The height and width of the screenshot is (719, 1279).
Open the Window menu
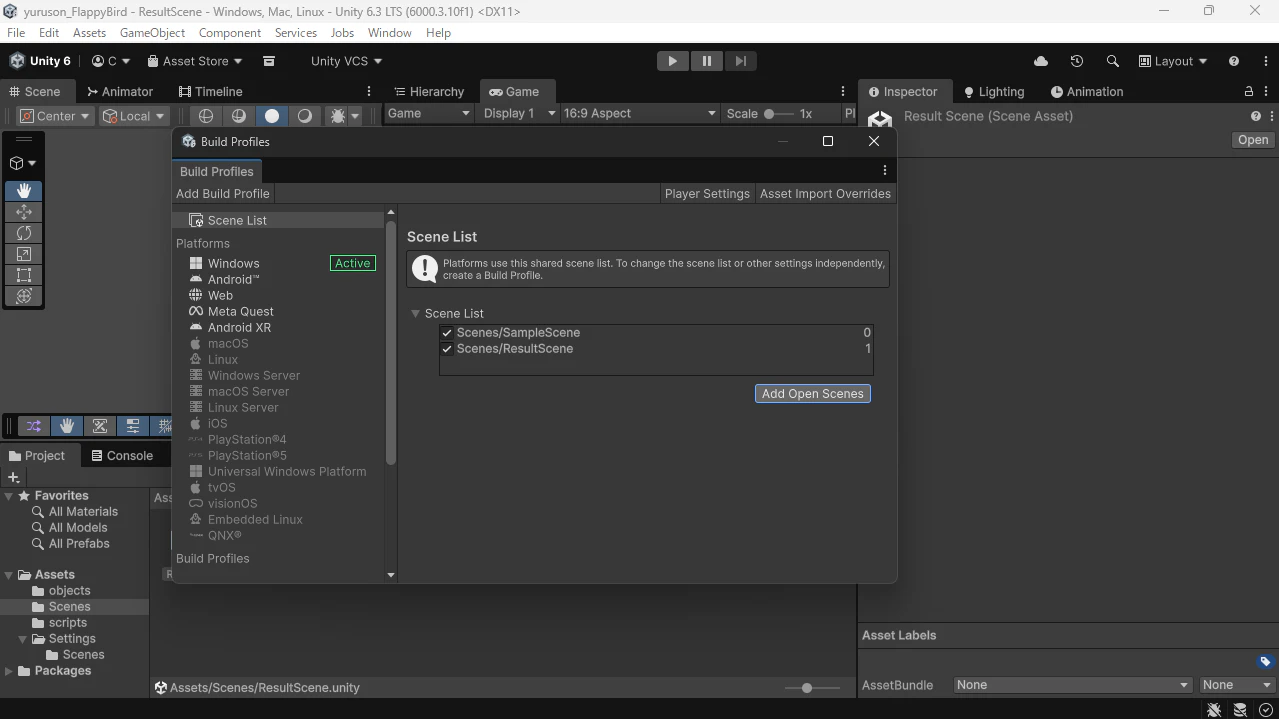pyautogui.click(x=389, y=33)
